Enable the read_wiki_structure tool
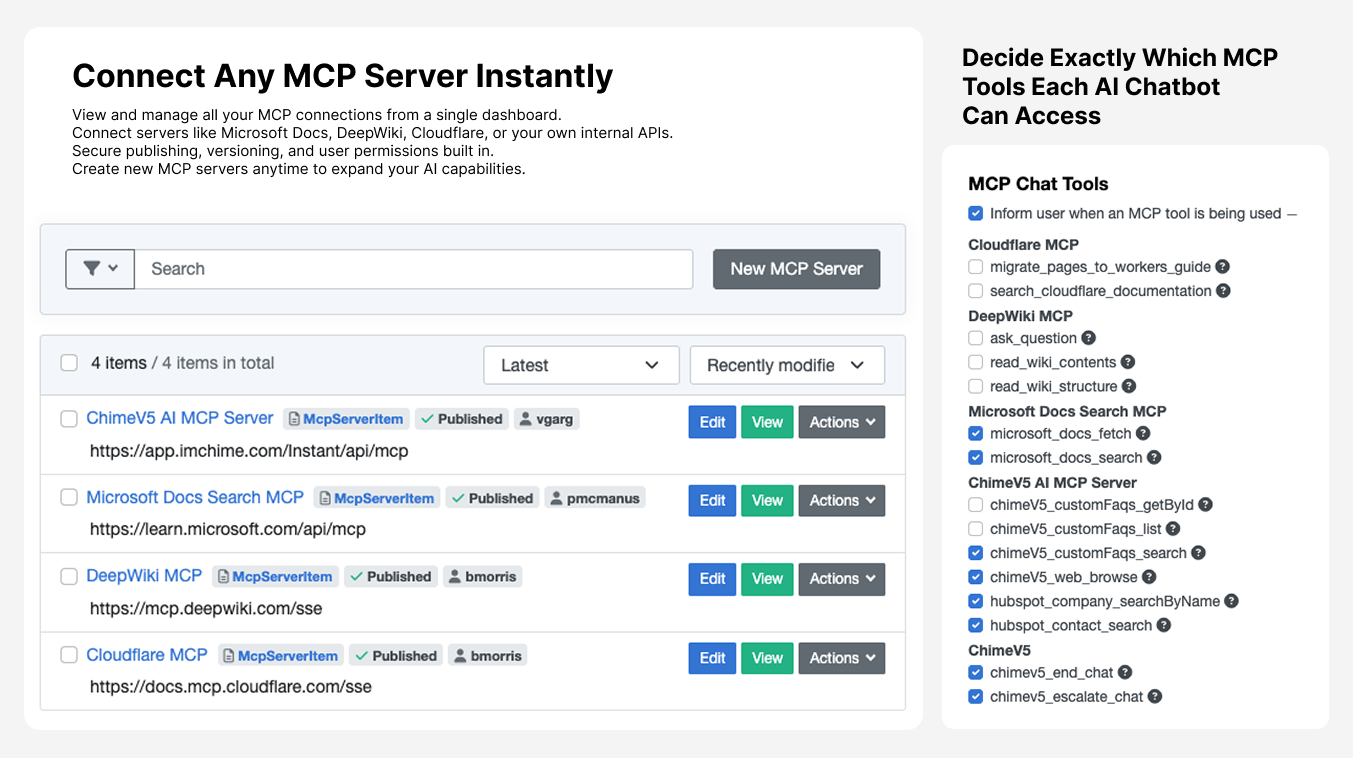The height and width of the screenshot is (758, 1353). 976,386
